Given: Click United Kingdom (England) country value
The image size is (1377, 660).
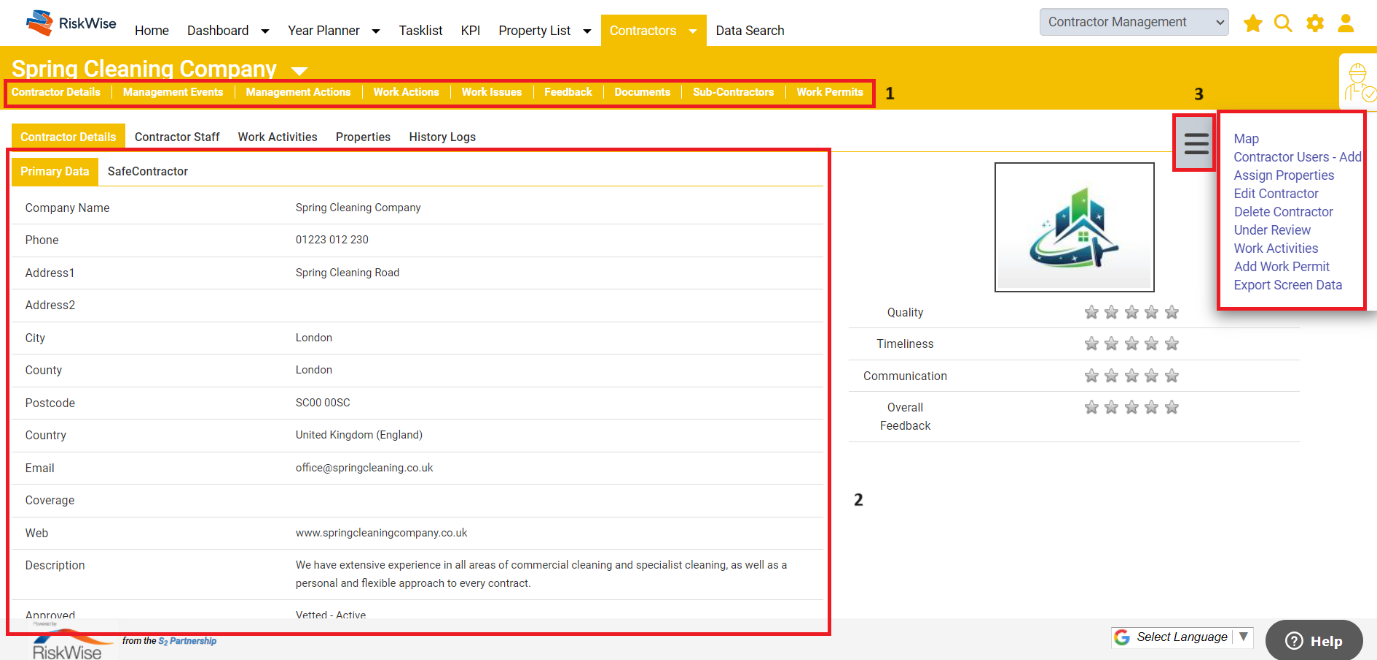Looking at the screenshot, I should [359, 435].
